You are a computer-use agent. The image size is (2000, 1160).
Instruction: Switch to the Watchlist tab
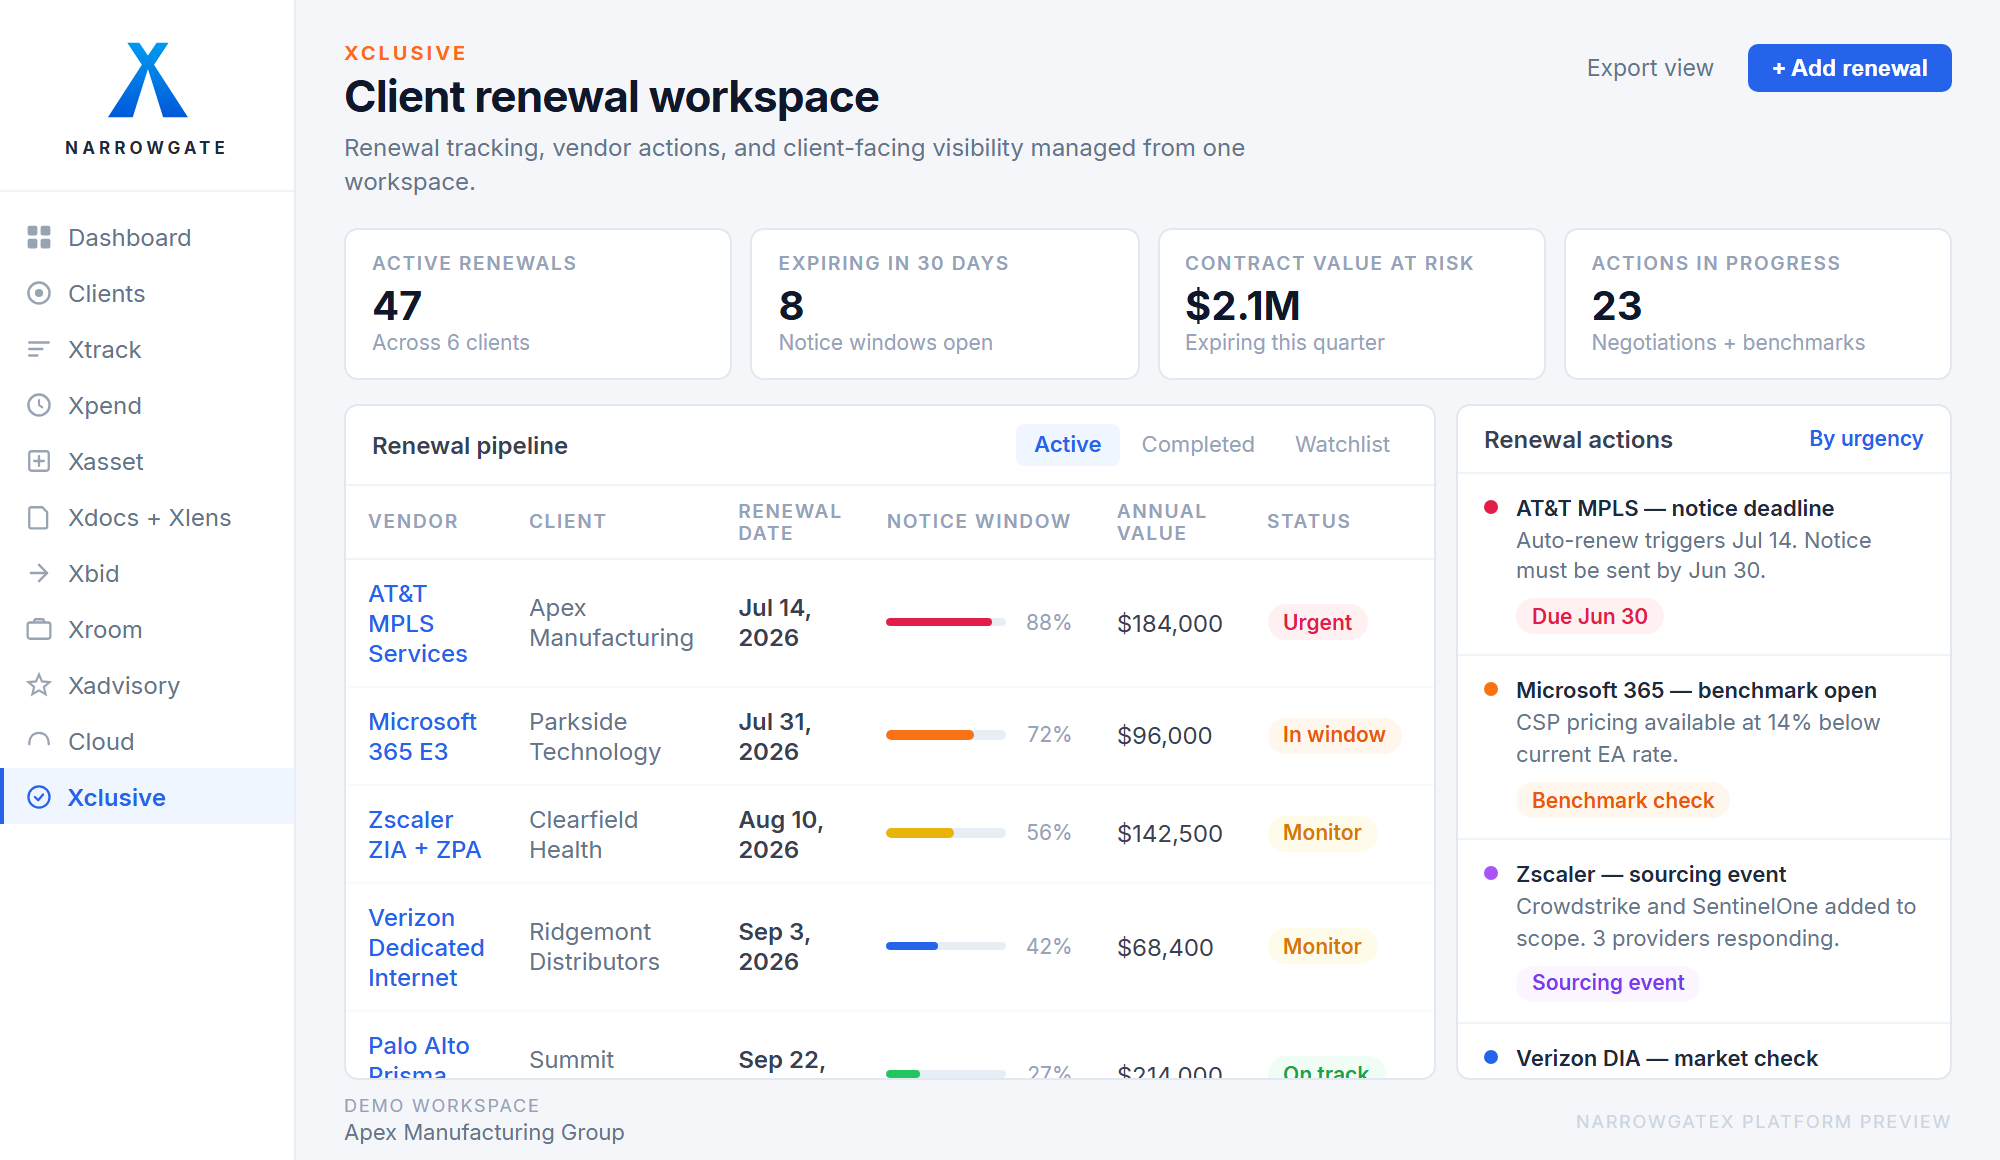tap(1342, 444)
